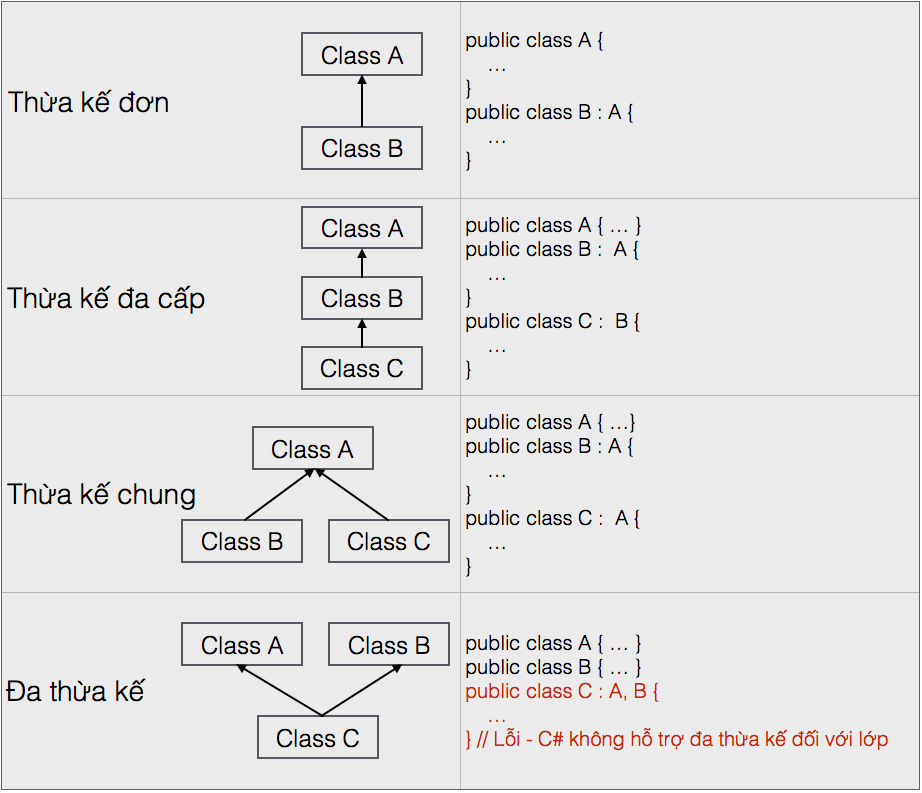
Task: Click the Thừa kế đa cấp heading
Action: click(106, 299)
